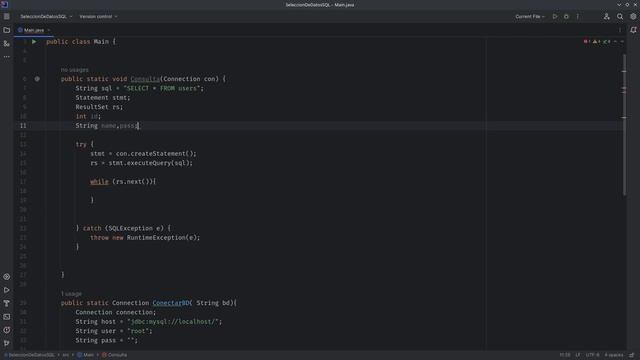640x360 pixels.
Task: Open the Services tool window
Action: [7, 277]
